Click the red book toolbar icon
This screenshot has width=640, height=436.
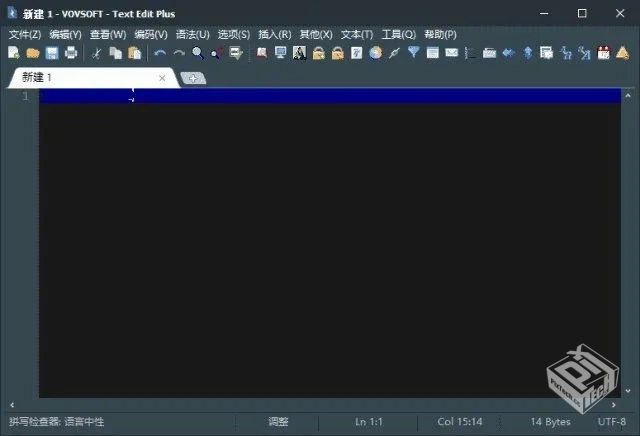262,53
